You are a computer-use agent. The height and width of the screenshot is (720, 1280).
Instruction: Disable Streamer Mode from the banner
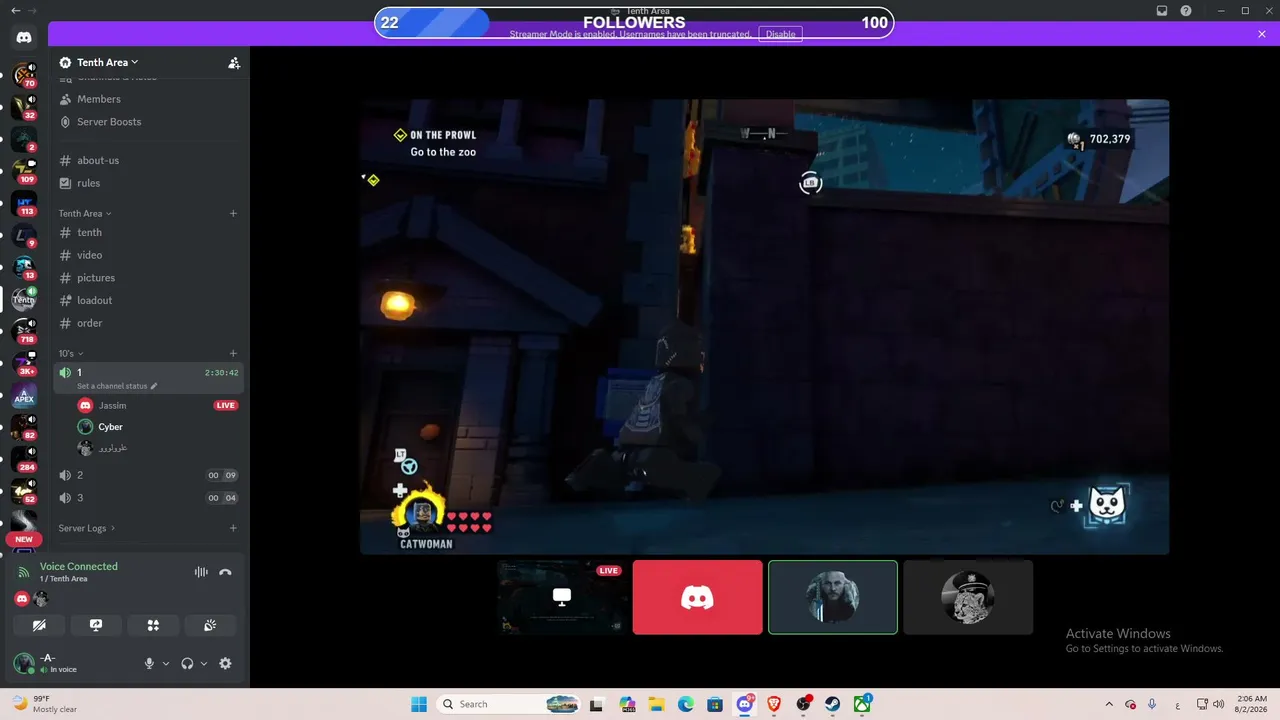click(x=780, y=34)
